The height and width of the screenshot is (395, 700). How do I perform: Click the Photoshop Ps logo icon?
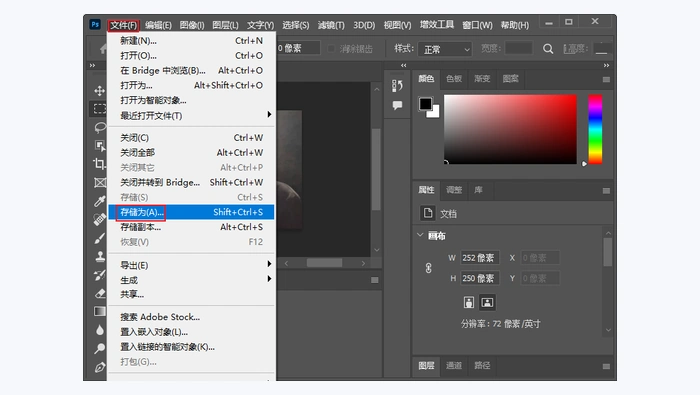click(x=95, y=24)
